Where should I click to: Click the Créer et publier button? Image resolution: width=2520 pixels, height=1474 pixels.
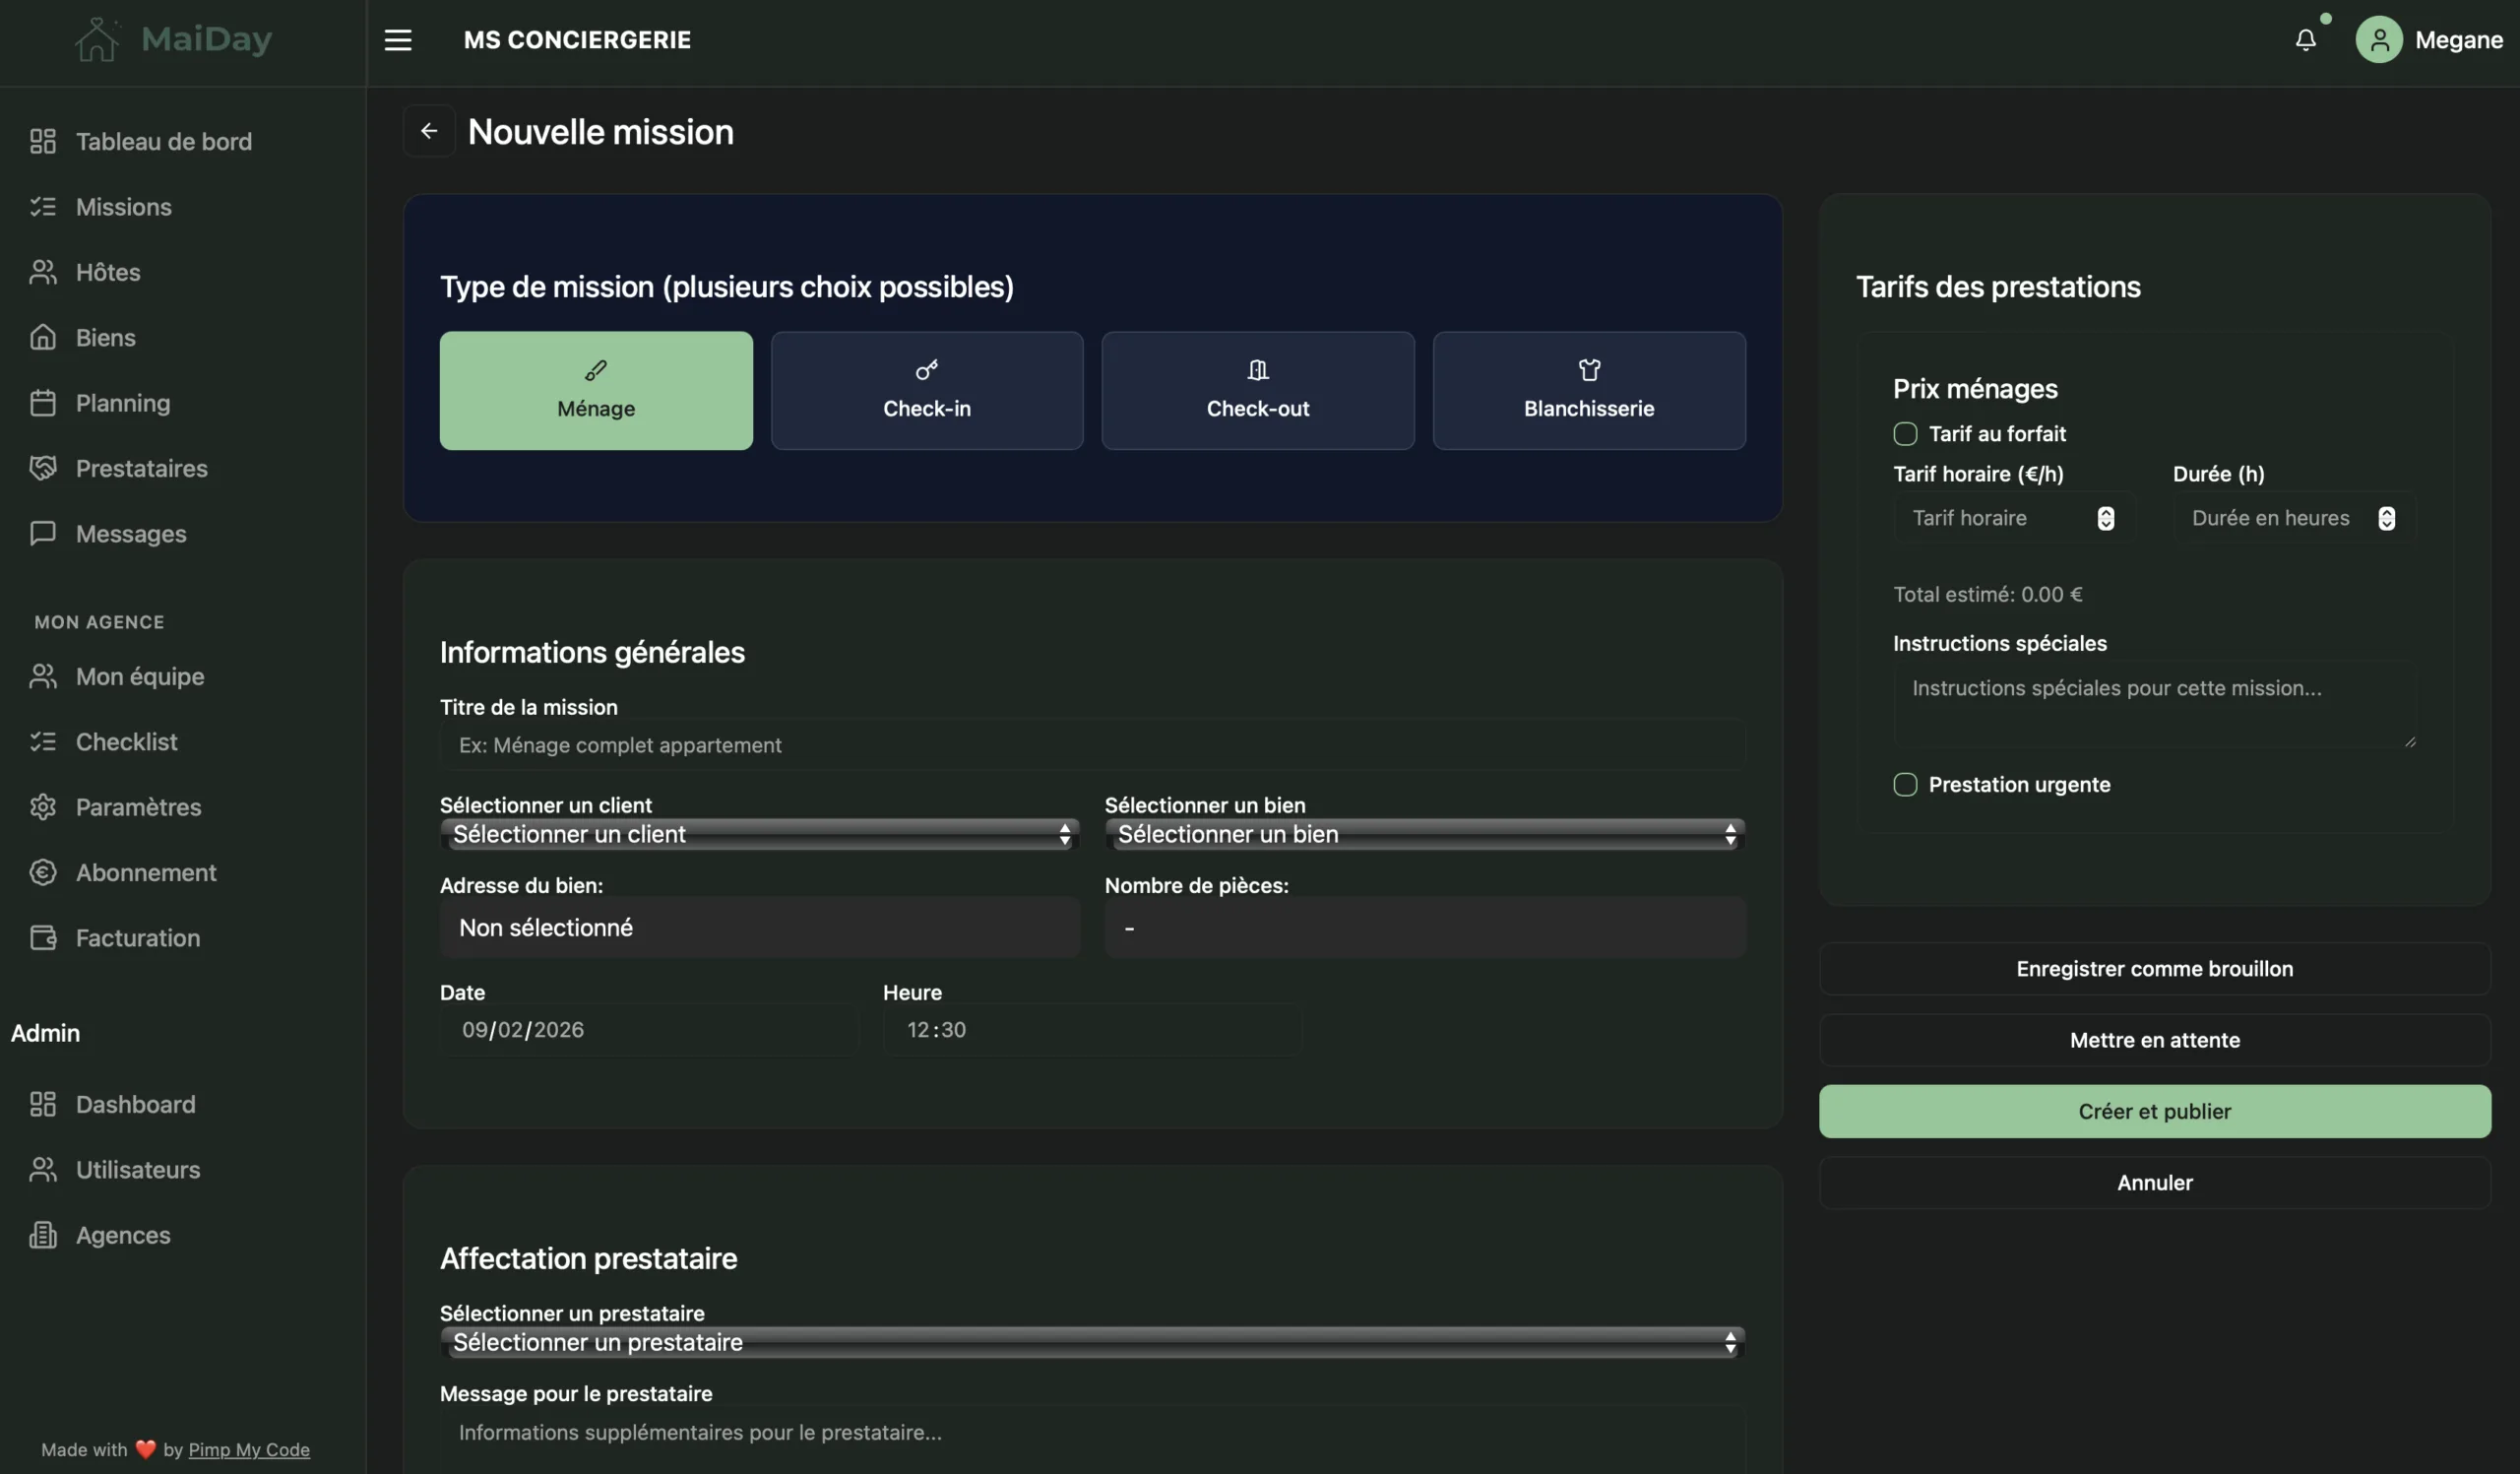tap(2154, 1111)
